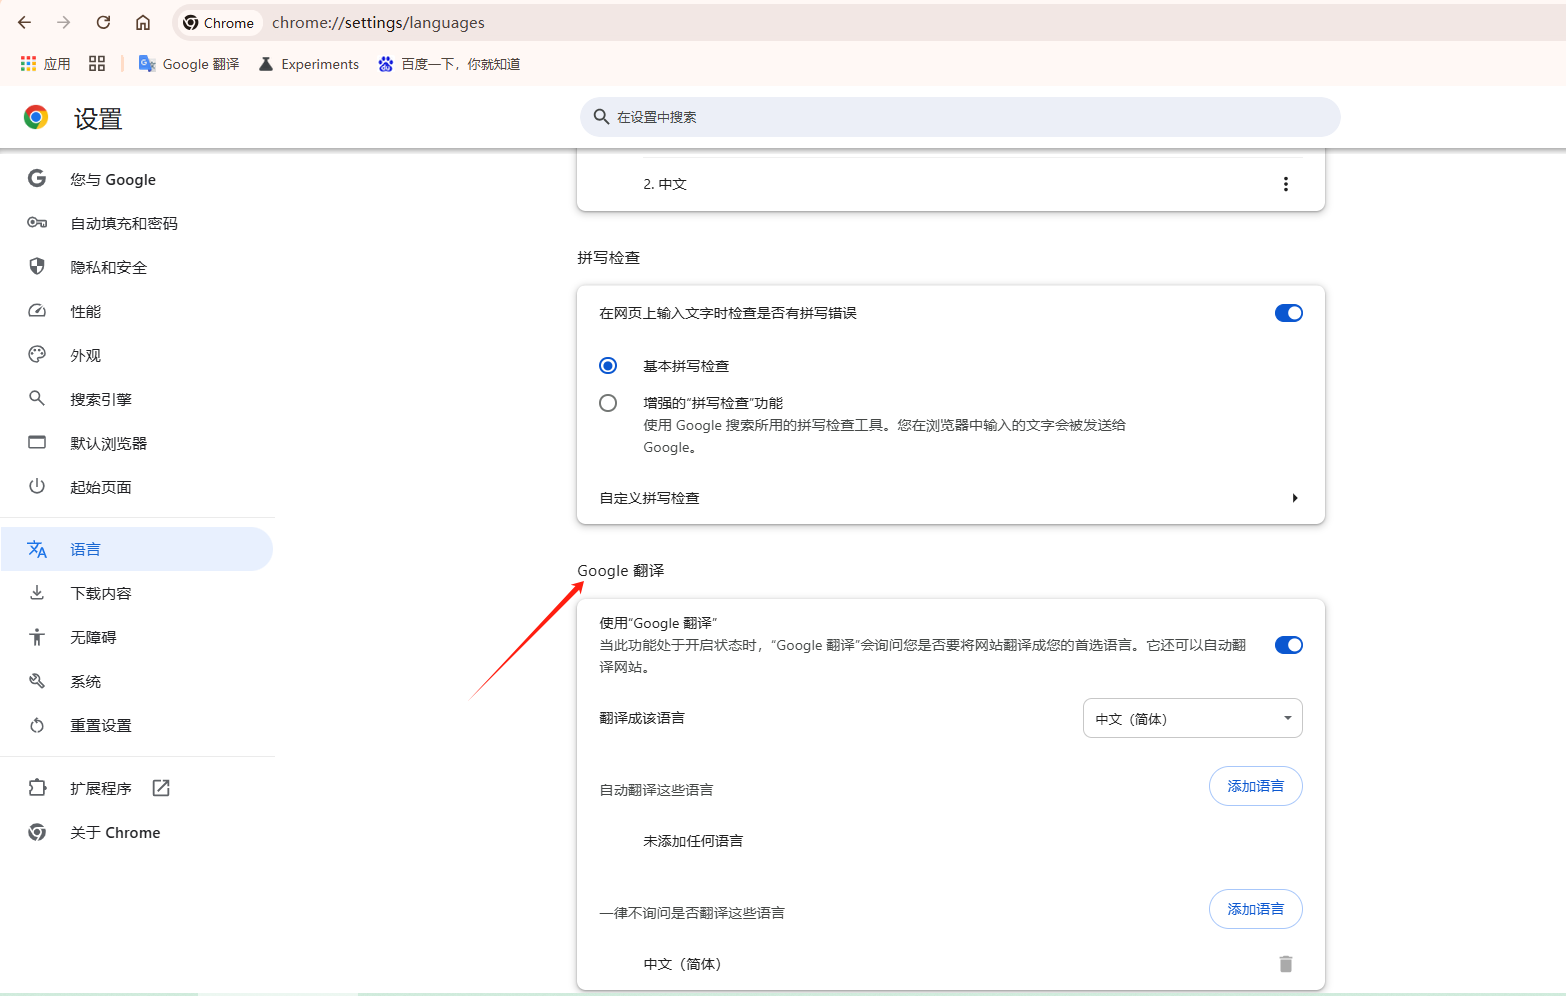Viewport: 1566px width, 996px height.
Task: Open the 您与 Google settings section
Action: [x=137, y=179]
